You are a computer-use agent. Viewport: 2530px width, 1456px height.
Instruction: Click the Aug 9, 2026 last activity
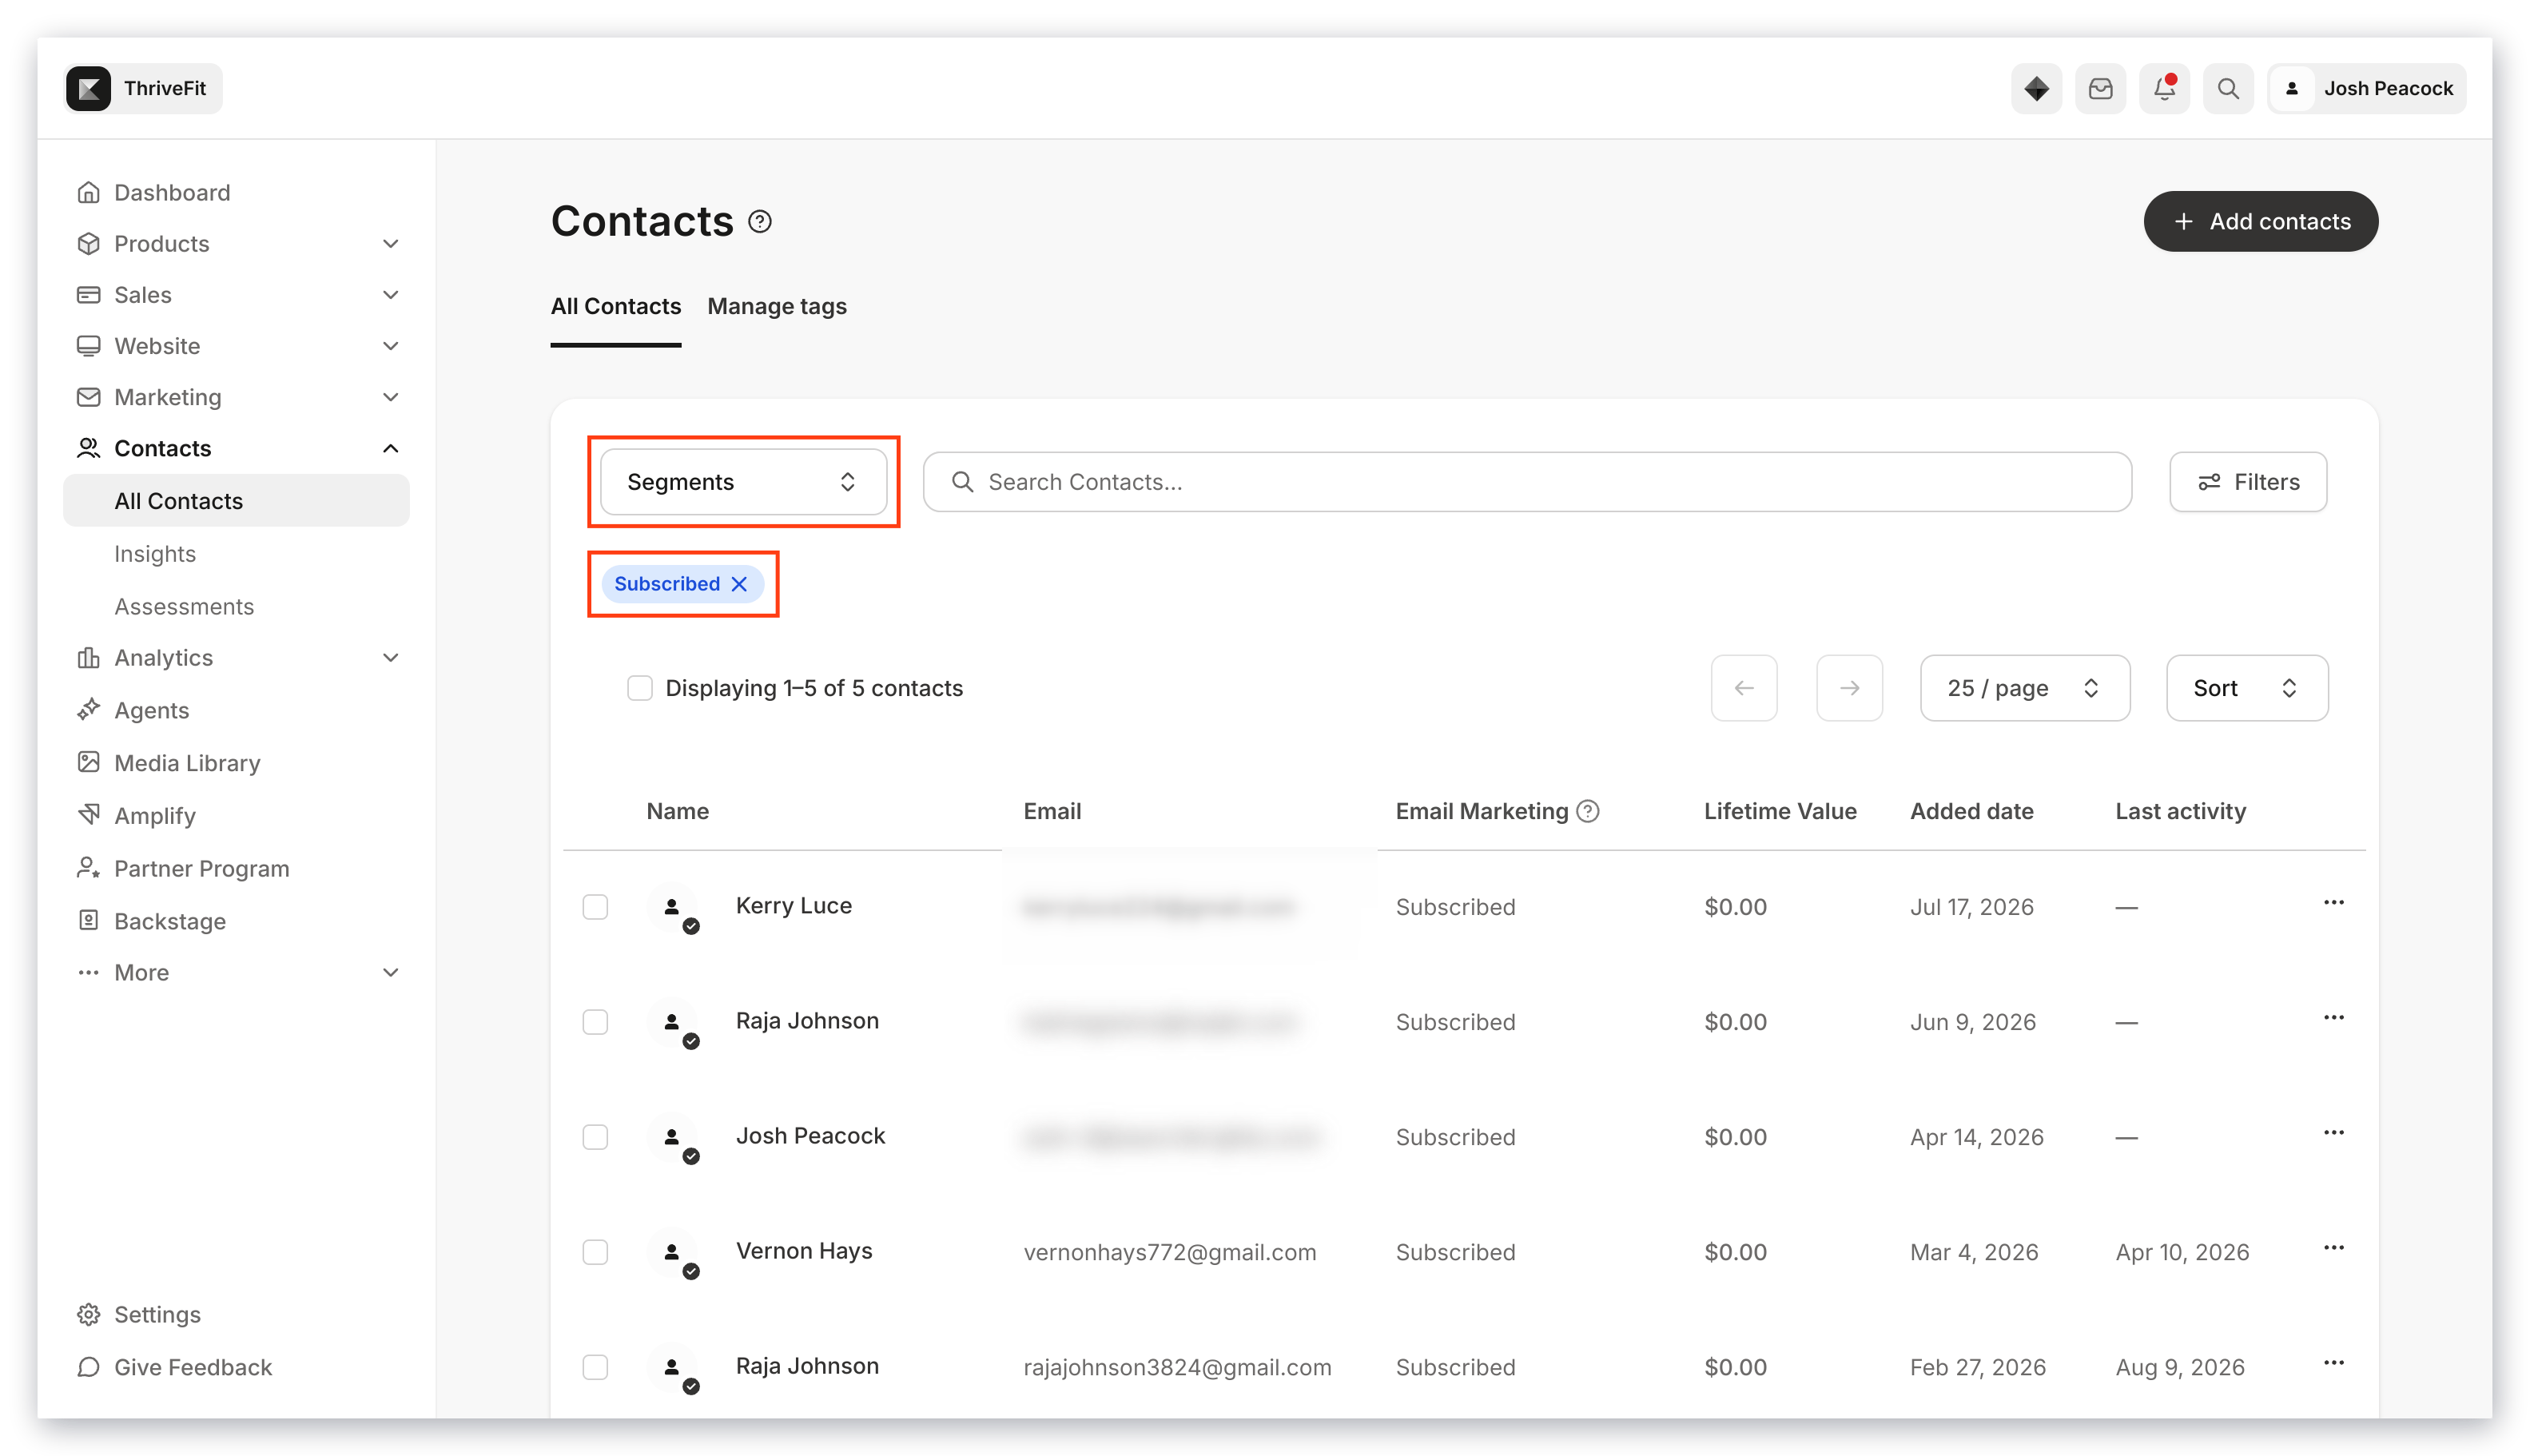pos(2179,1367)
